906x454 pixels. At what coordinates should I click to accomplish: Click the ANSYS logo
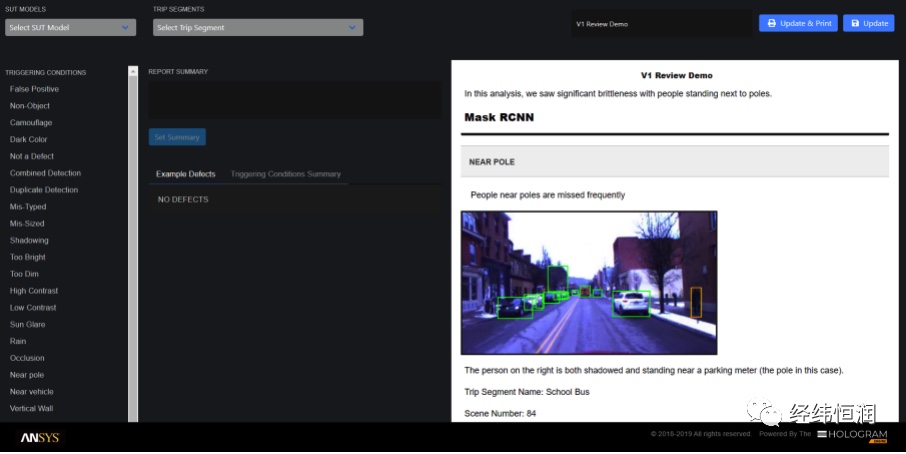(x=40, y=437)
